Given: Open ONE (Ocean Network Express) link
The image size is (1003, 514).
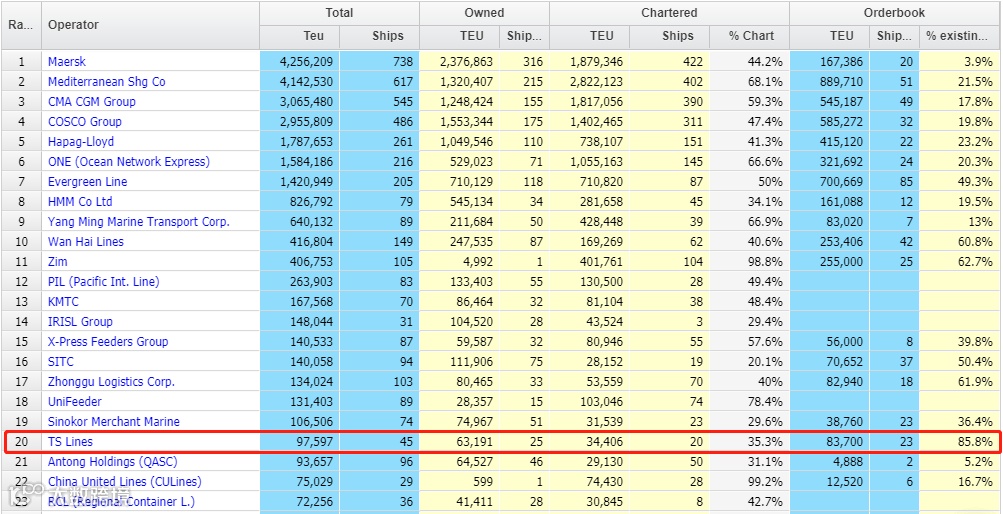Looking at the screenshot, I should (129, 162).
